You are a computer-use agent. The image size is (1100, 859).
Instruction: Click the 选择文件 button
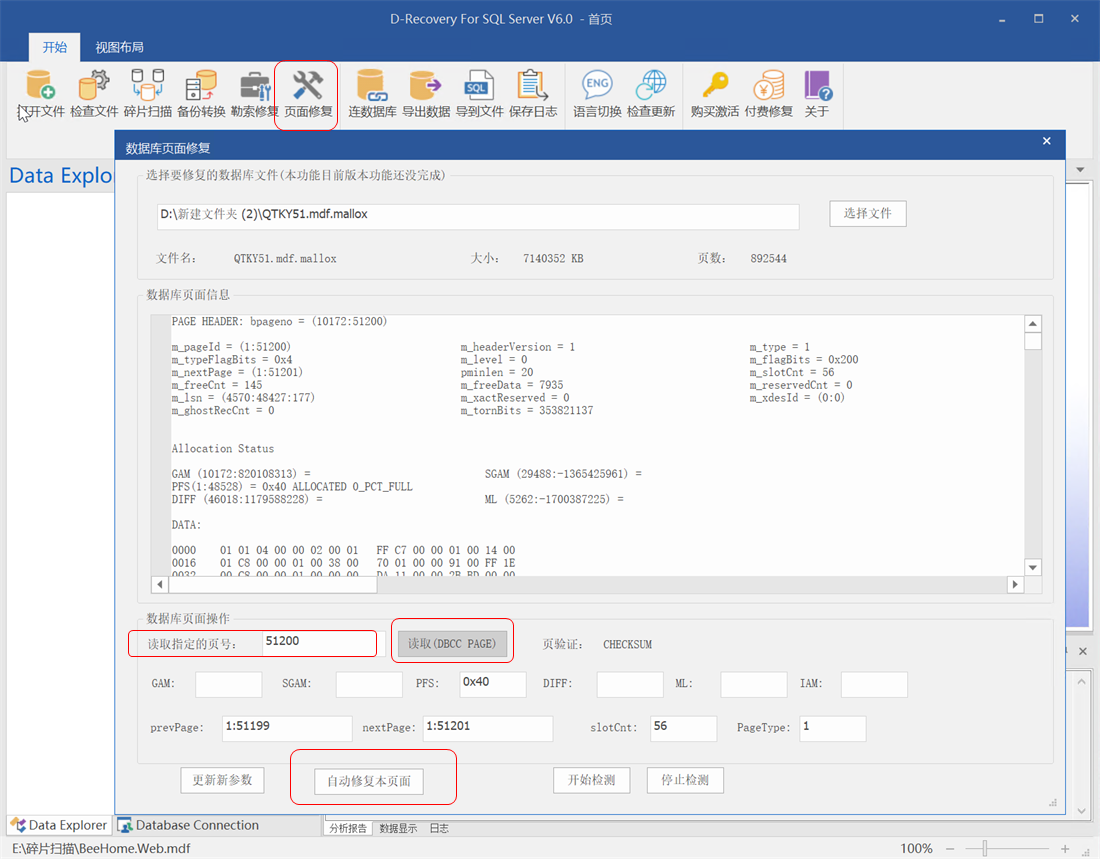[868, 213]
